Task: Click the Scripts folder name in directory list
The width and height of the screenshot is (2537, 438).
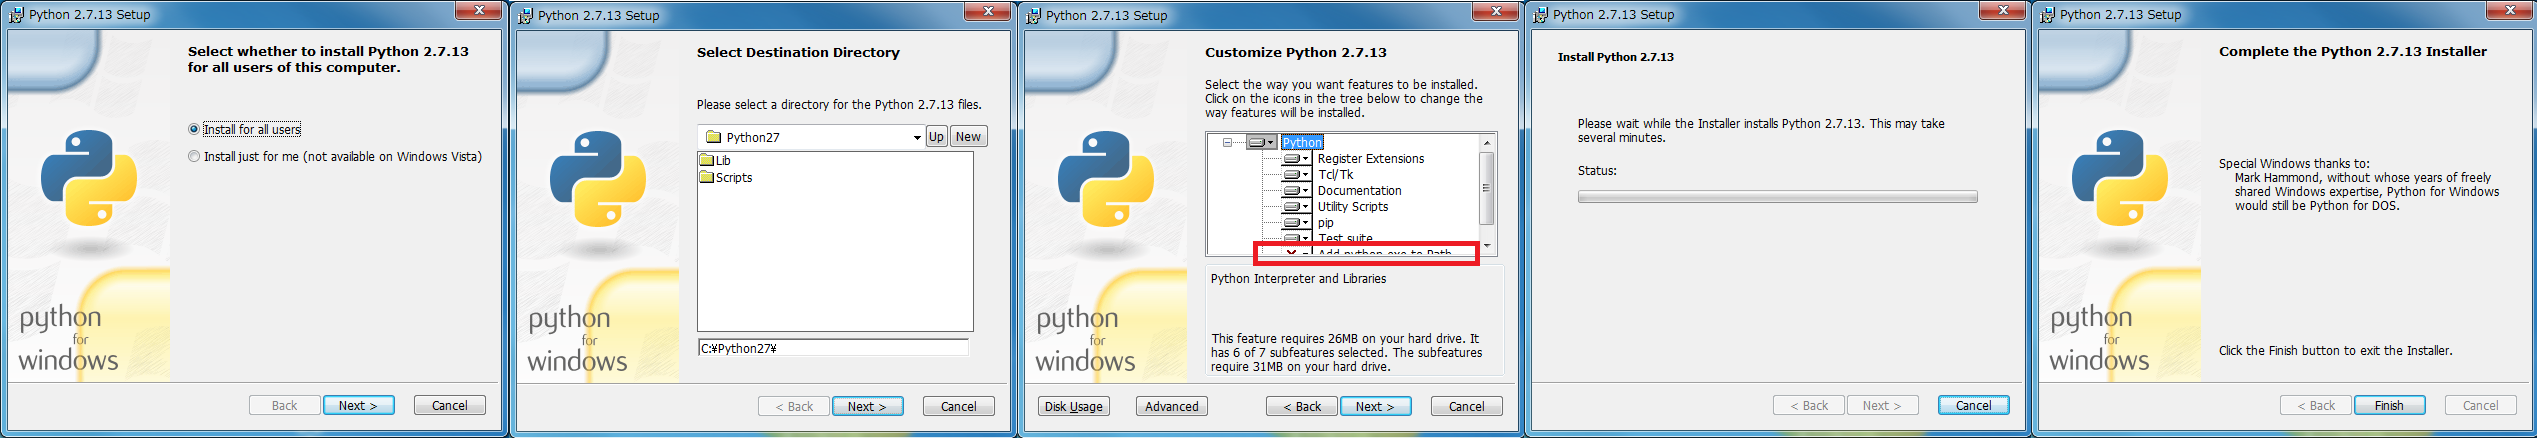Action: tap(734, 177)
